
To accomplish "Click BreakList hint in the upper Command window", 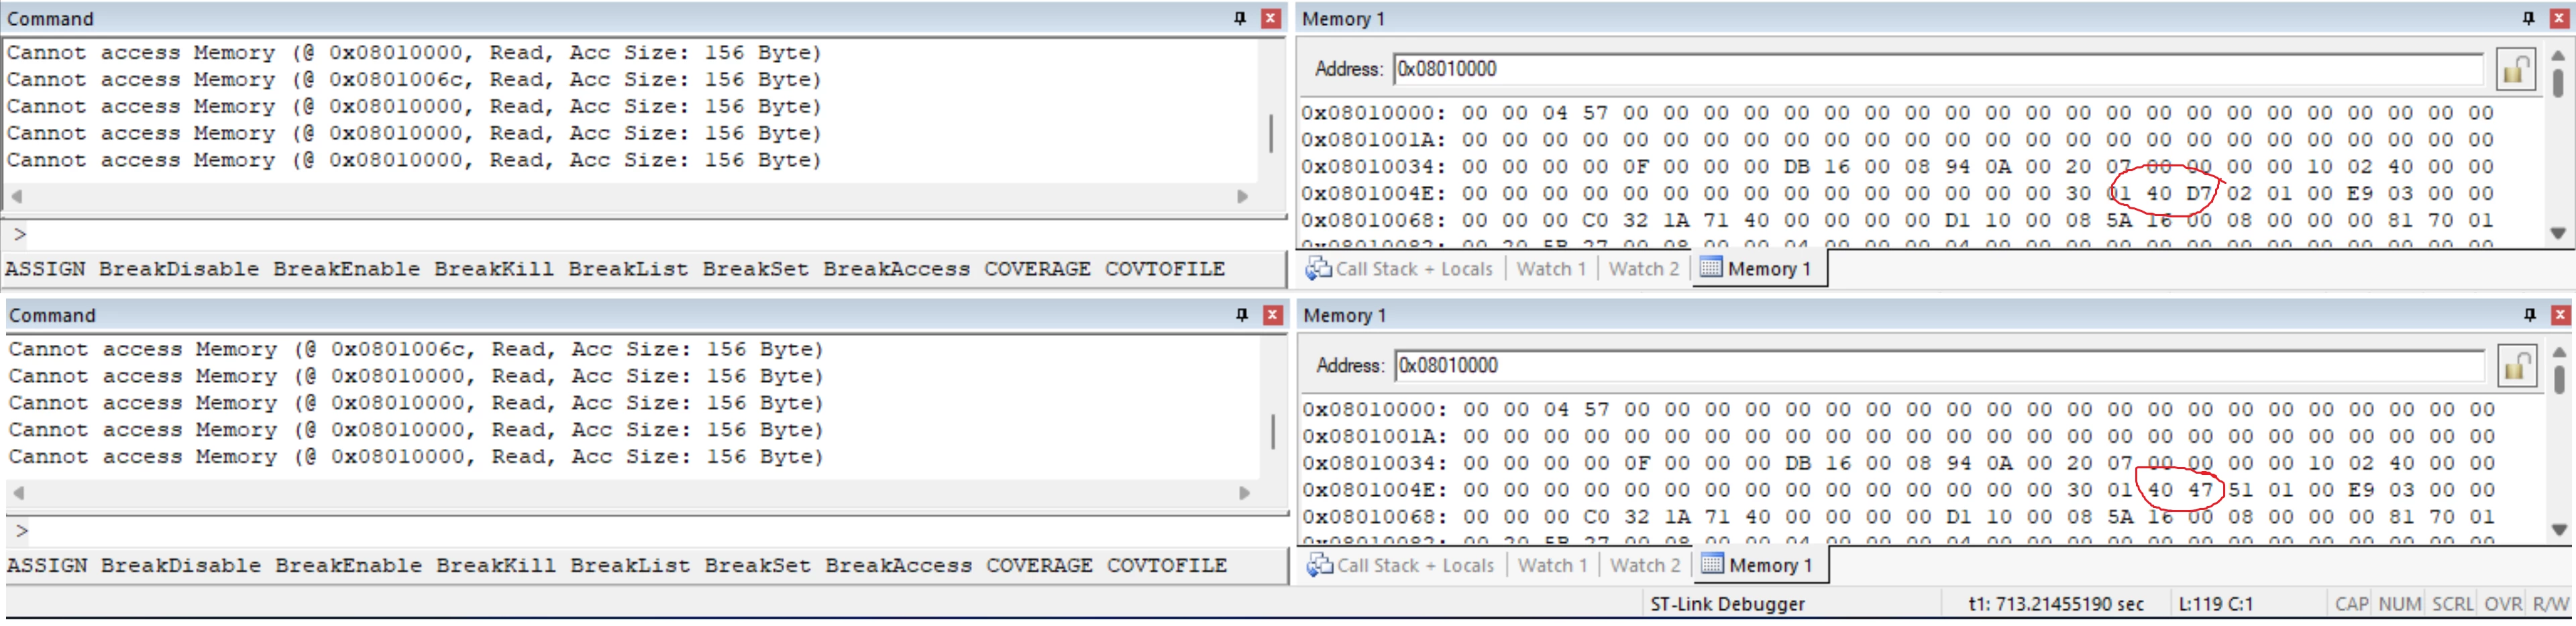I will point(628,269).
